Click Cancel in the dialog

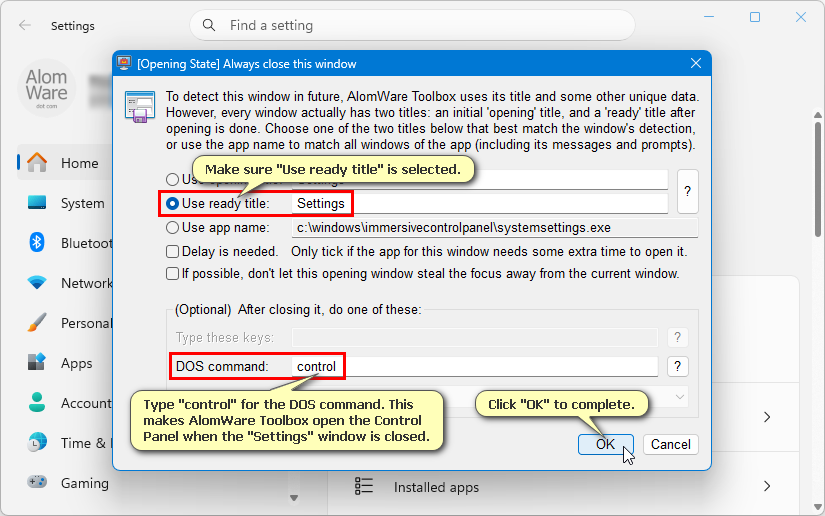click(670, 444)
